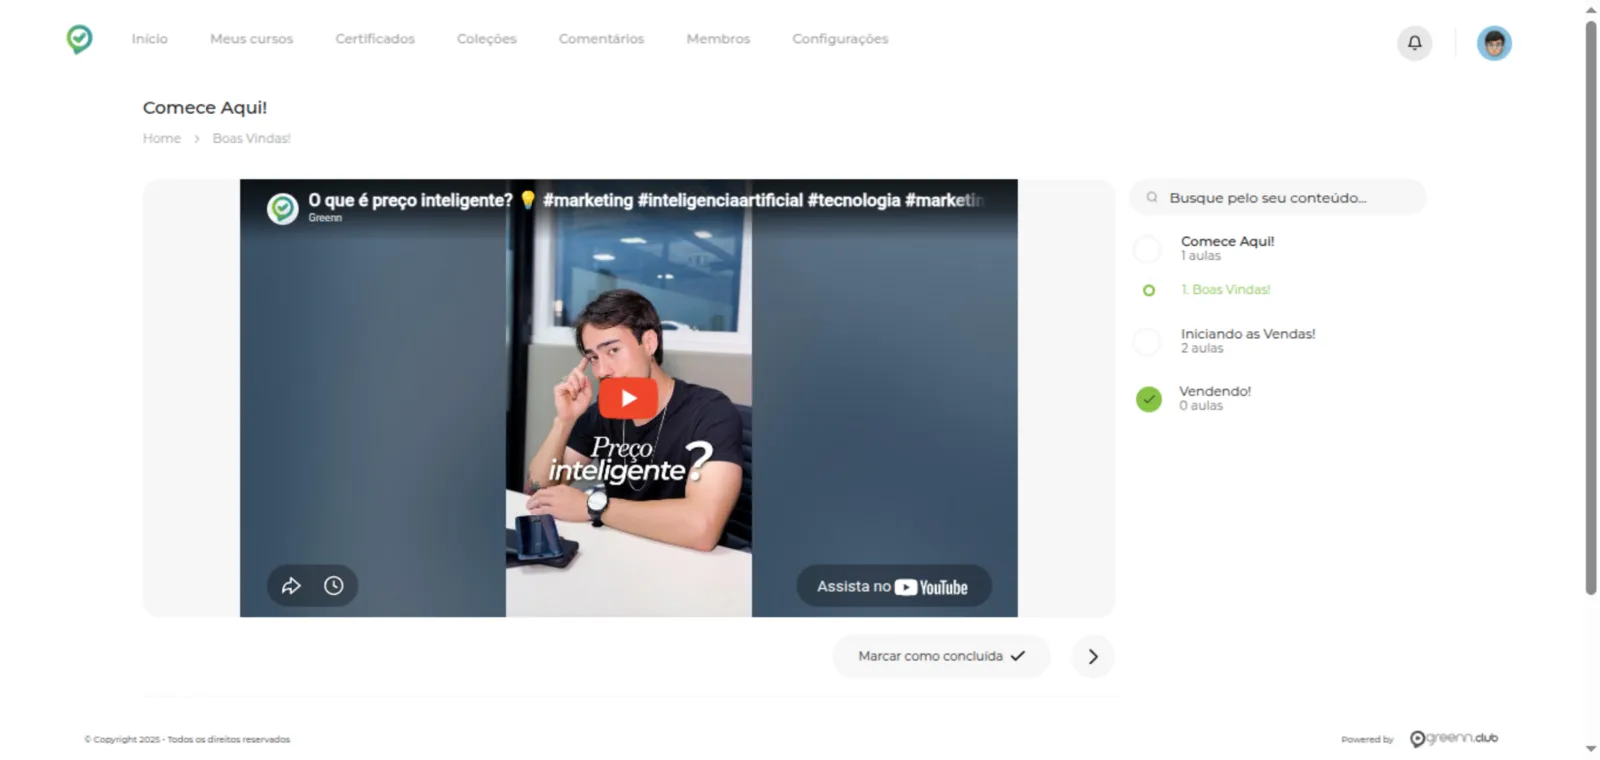Screen dimensions: 1600x760
Task: Toggle the Vendendo! completed checkmark
Action: point(1149,399)
